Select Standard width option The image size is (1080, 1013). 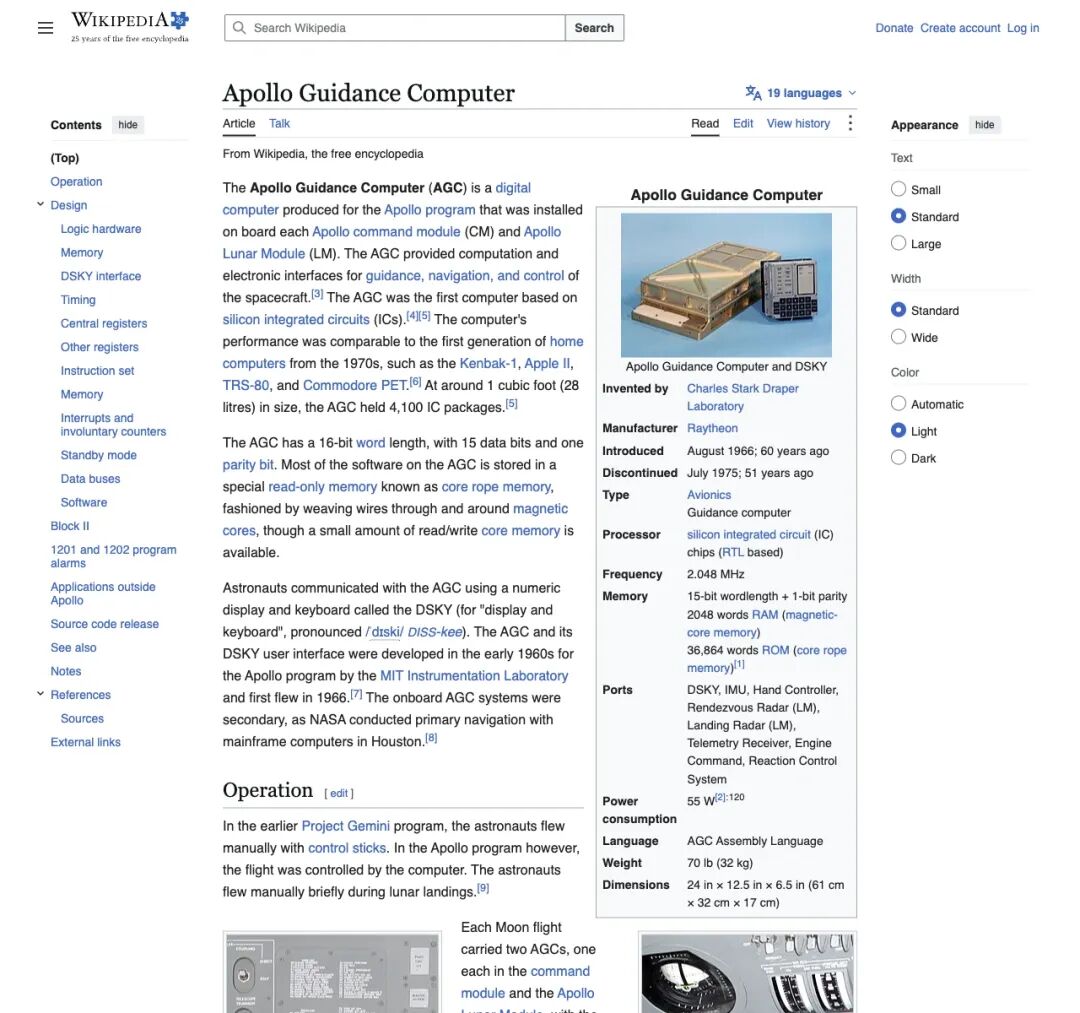[898, 310]
